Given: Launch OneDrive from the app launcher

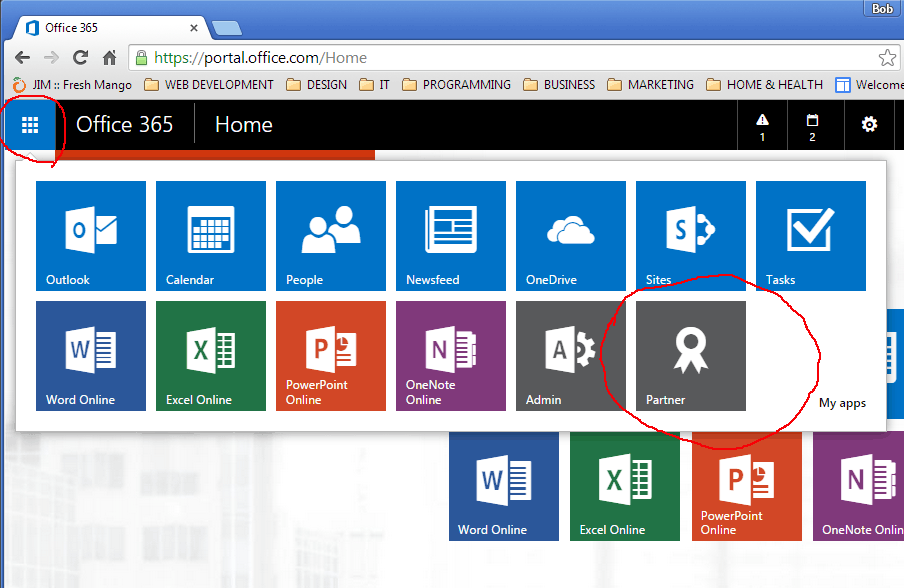Looking at the screenshot, I should (570, 235).
